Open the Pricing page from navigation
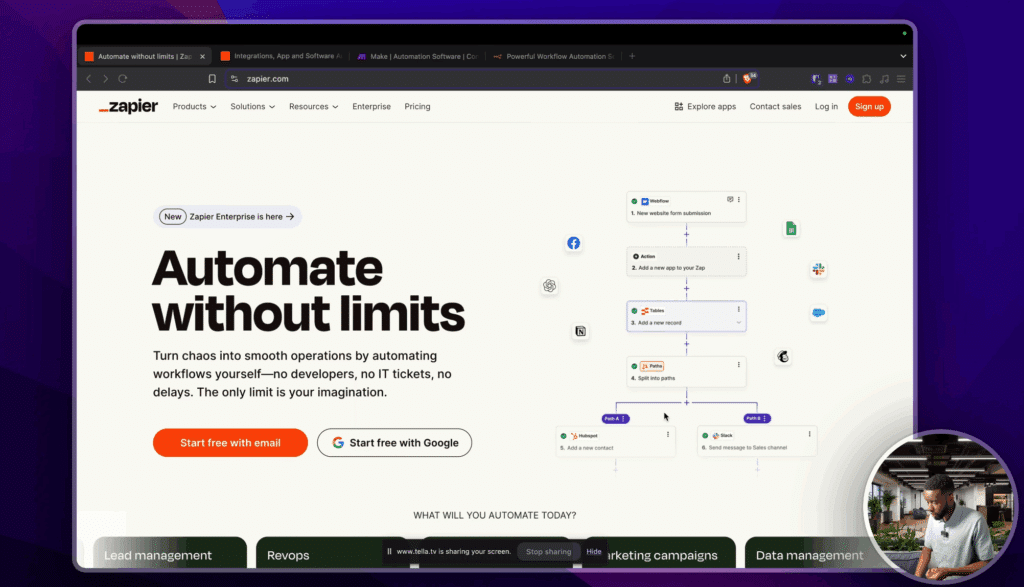Image resolution: width=1024 pixels, height=587 pixels. pos(417,107)
